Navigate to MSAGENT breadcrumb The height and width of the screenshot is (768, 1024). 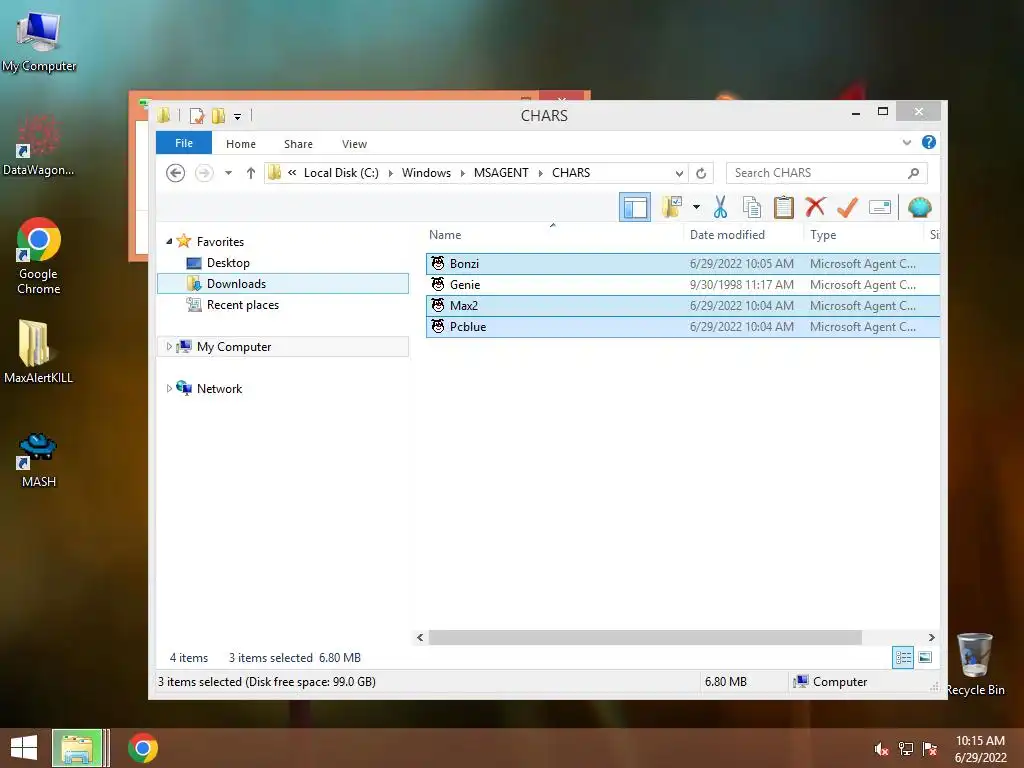pos(501,172)
